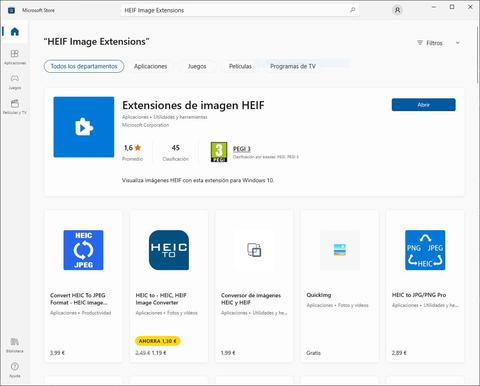Screen dimensions: 480x386
Task: Click the 45 Clasificación count
Action: click(x=175, y=148)
